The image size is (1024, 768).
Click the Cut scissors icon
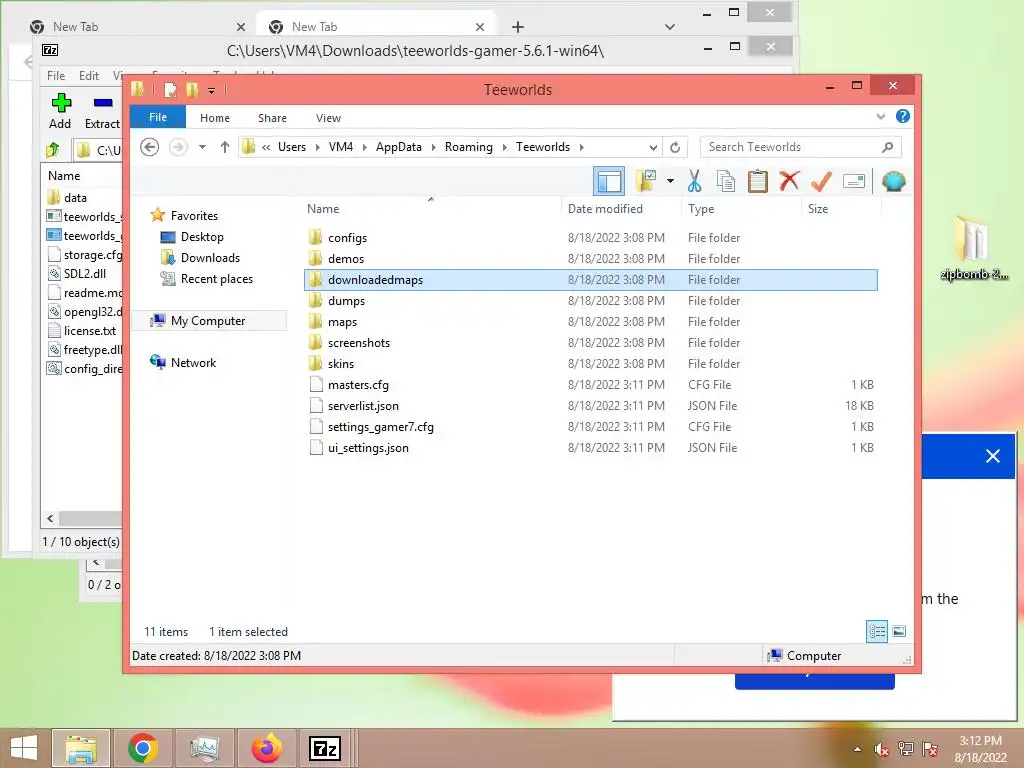[694, 181]
